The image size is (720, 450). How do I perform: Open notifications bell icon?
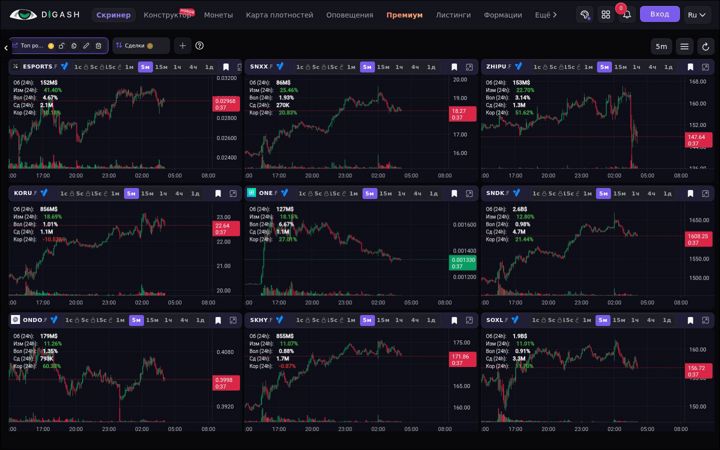tap(627, 15)
